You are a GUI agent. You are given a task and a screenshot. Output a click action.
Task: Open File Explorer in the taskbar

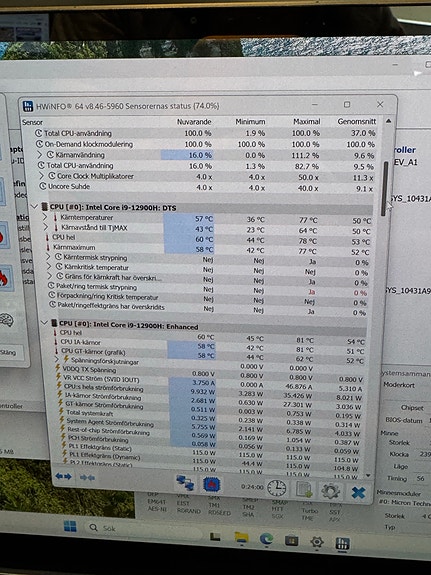pyautogui.click(x=241, y=538)
